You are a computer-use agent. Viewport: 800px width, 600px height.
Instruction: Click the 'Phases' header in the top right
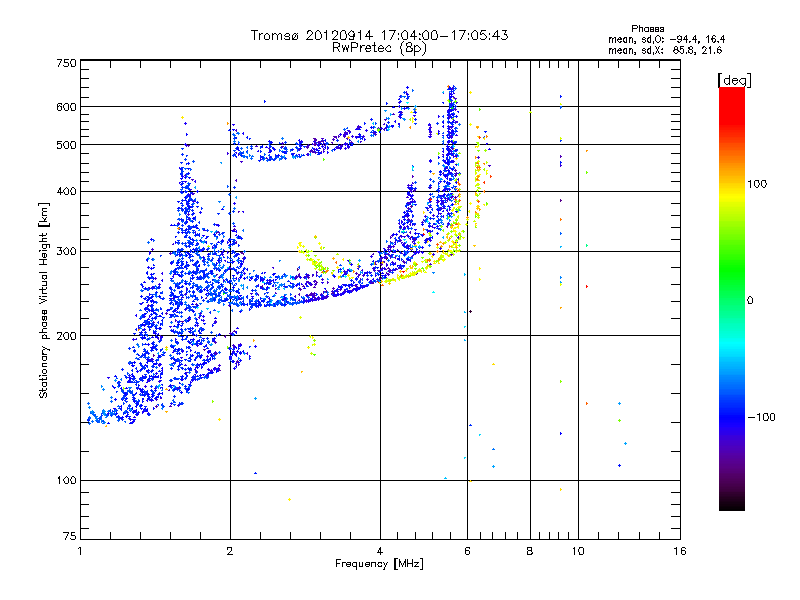tap(647, 29)
